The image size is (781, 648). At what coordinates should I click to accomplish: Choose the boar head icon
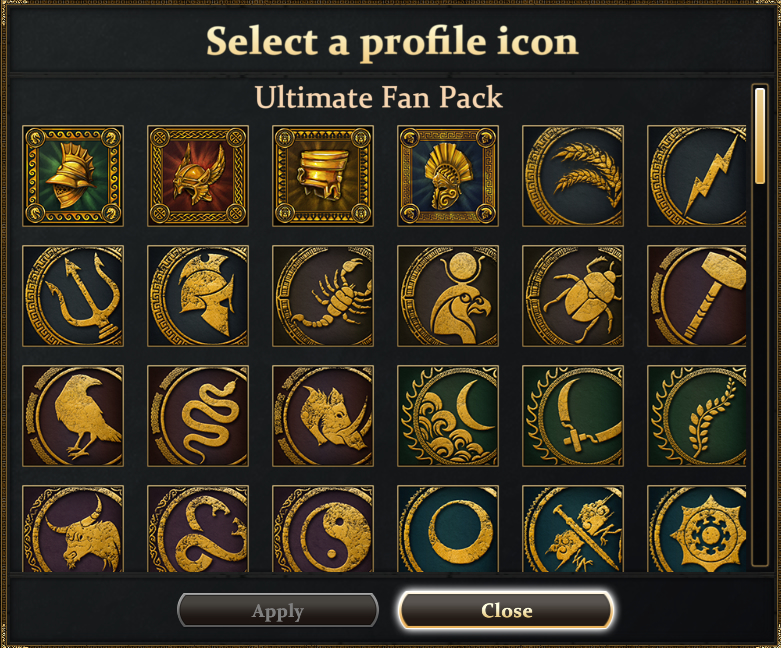(323, 415)
